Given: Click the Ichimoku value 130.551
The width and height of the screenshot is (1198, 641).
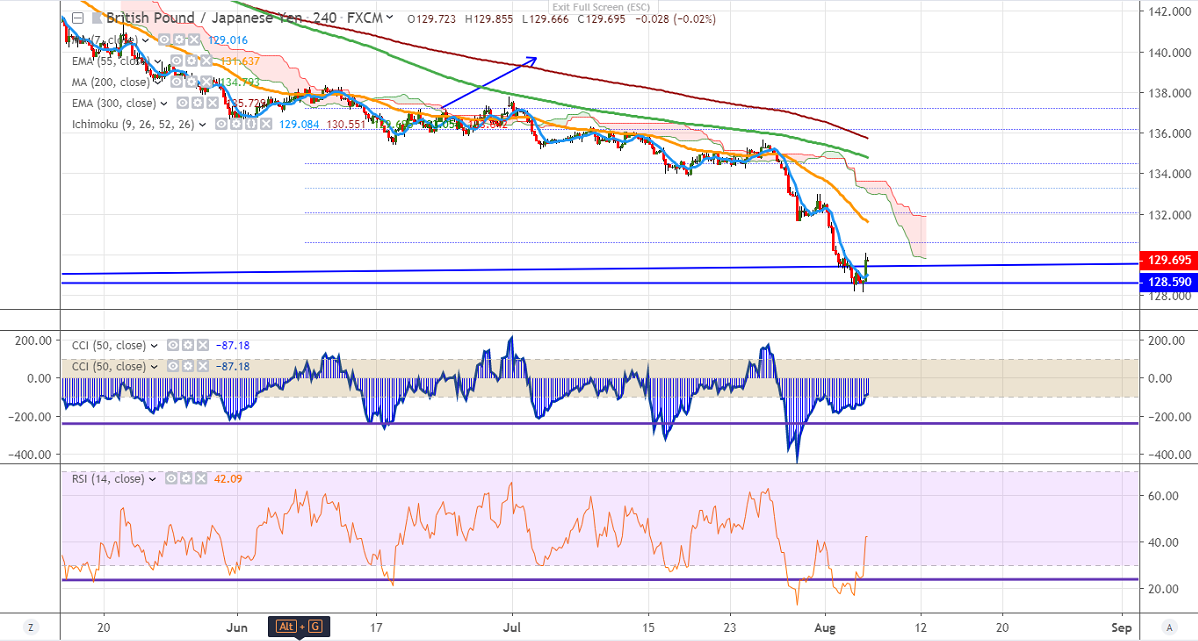Looking at the screenshot, I should pos(345,125).
